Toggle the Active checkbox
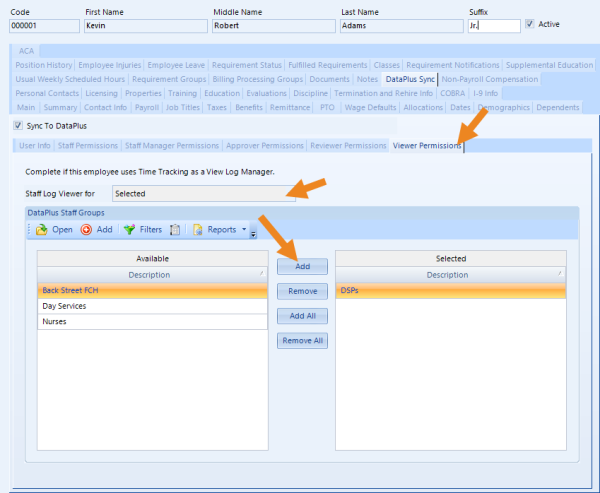Image resolution: width=600 pixels, height=493 pixels. [x=530, y=24]
